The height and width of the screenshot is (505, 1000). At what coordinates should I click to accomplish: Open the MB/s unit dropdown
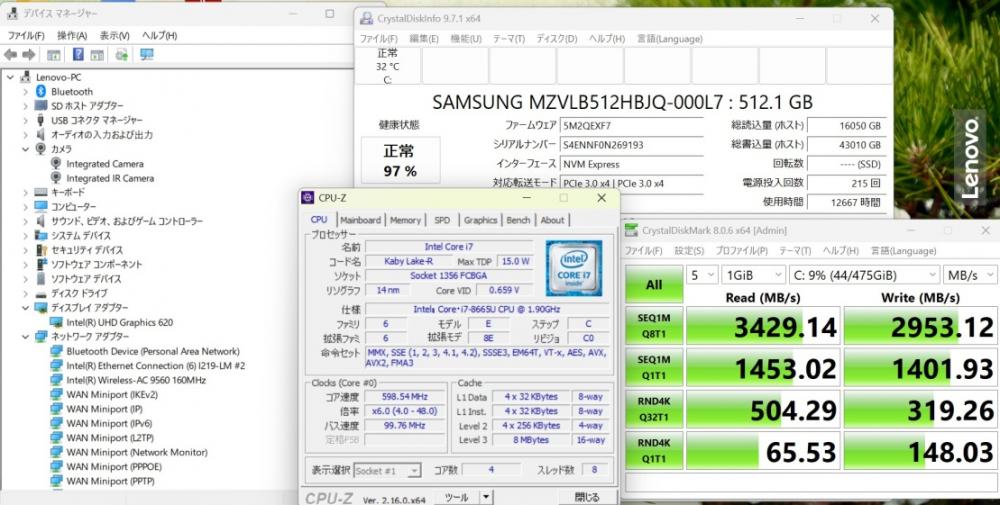pyautogui.click(x=970, y=274)
